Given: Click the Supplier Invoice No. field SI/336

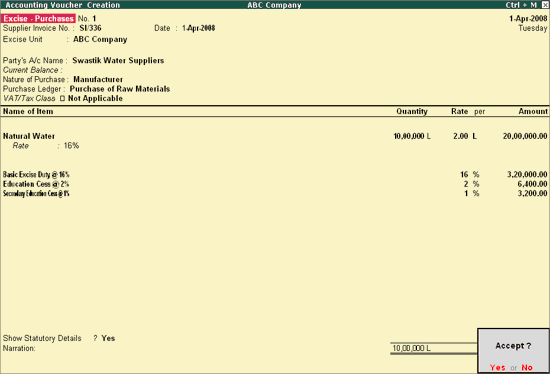Looking at the screenshot, I should (x=90, y=28).
